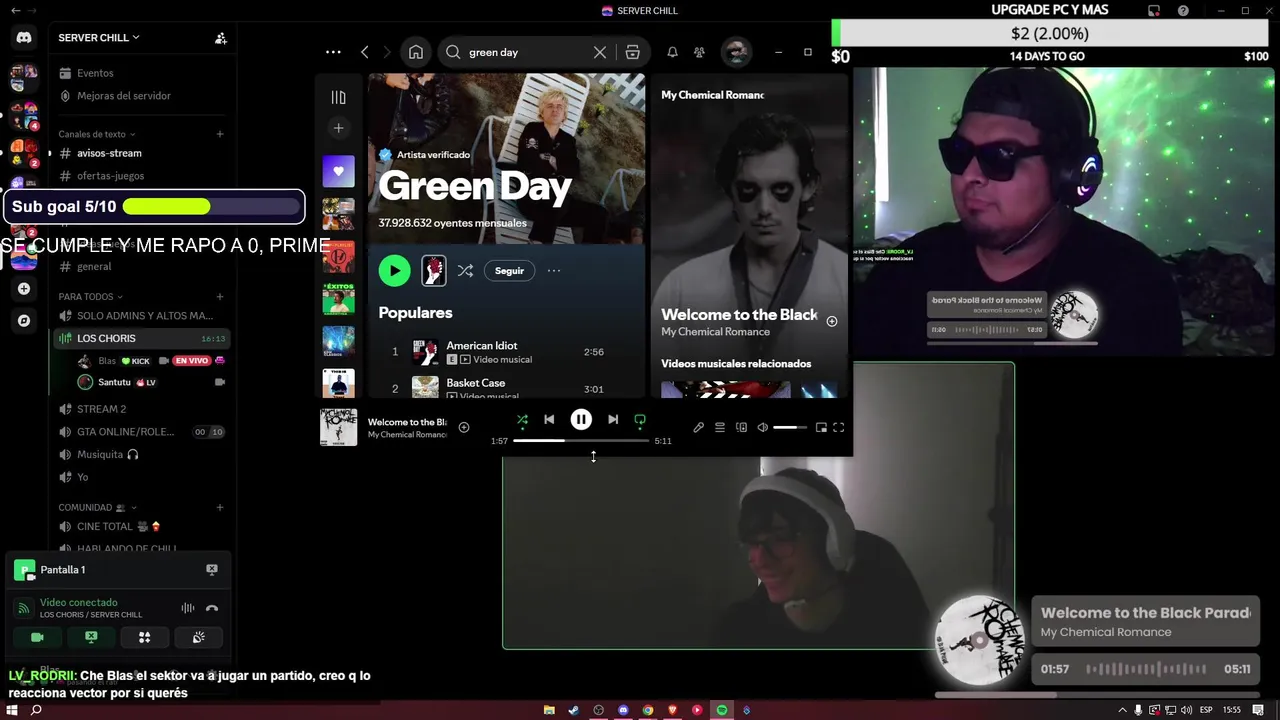Toggle shuffle in the player bar

(x=522, y=420)
